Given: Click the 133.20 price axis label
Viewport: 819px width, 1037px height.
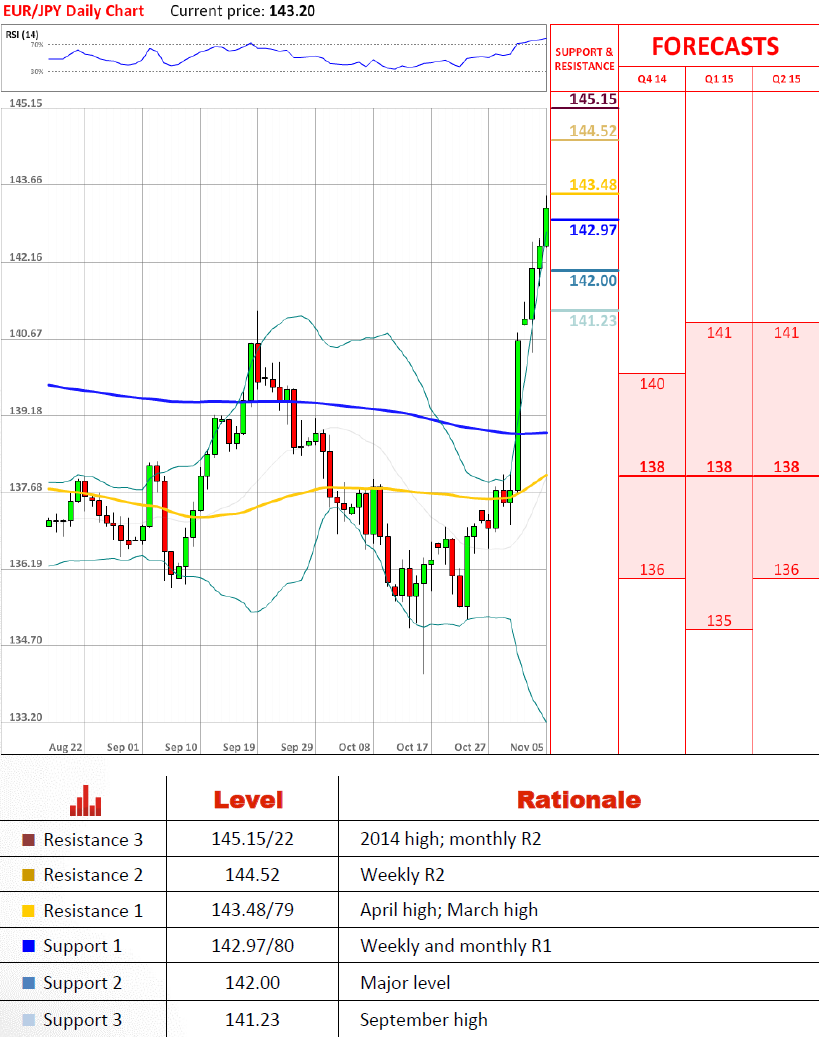Looking at the screenshot, I should [x=26, y=718].
